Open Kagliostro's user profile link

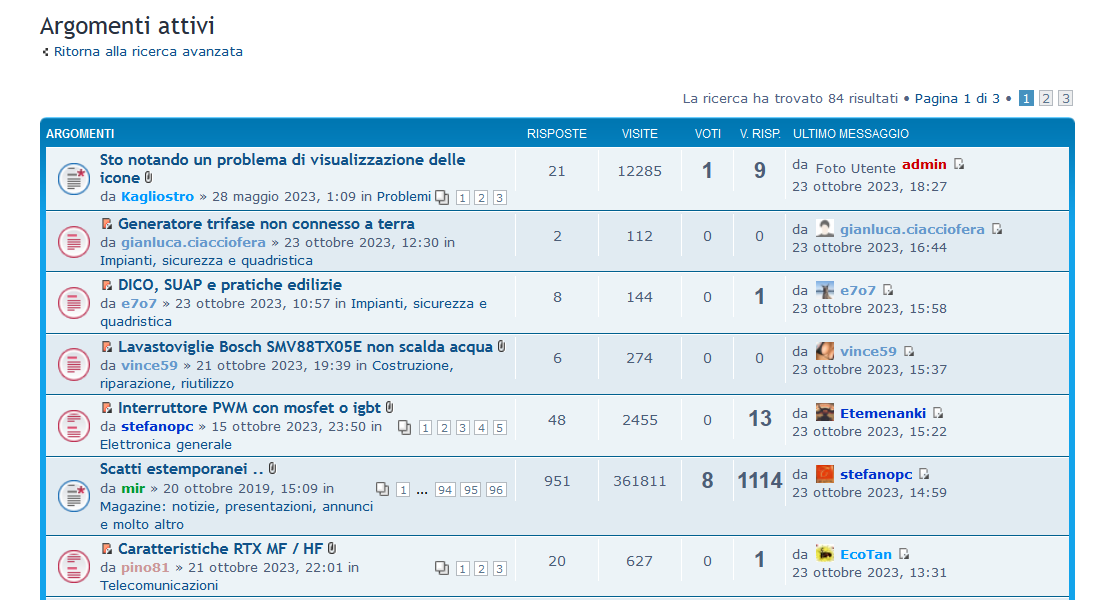[x=157, y=196]
